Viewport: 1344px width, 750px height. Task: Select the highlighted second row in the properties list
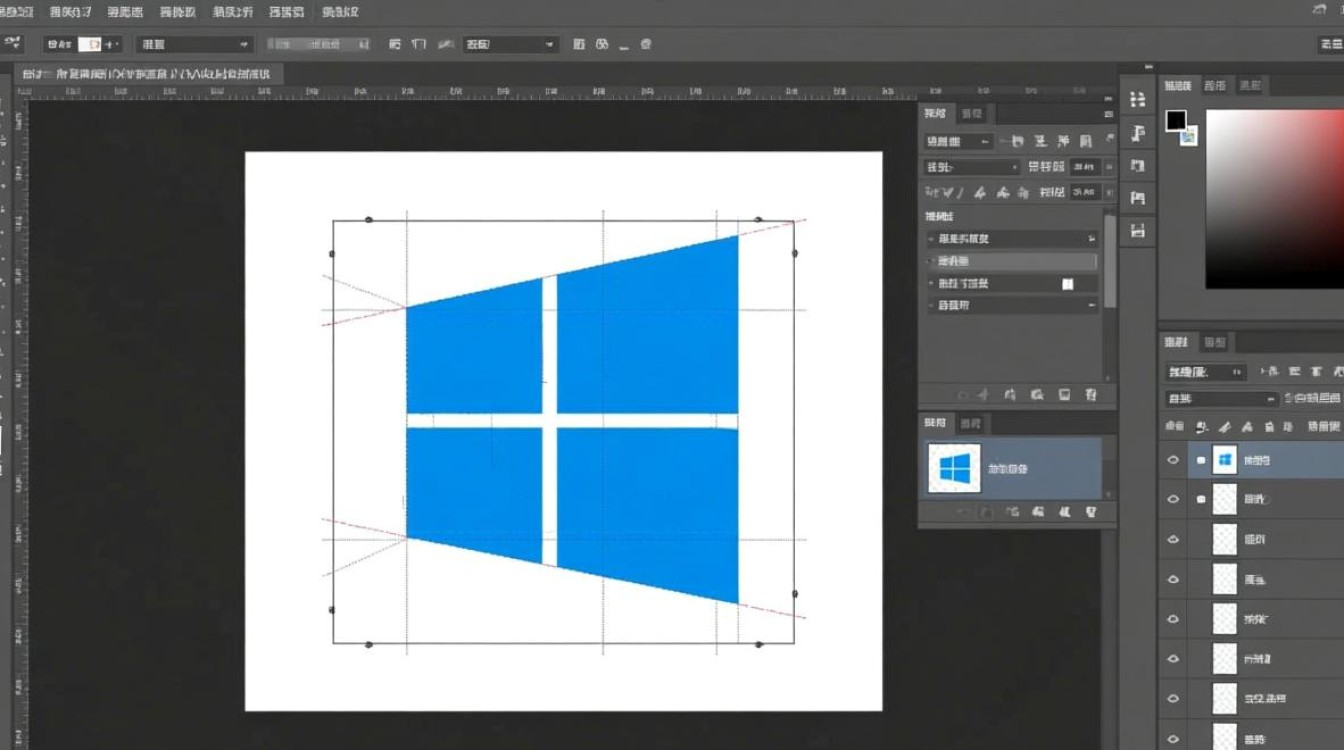click(1011, 261)
